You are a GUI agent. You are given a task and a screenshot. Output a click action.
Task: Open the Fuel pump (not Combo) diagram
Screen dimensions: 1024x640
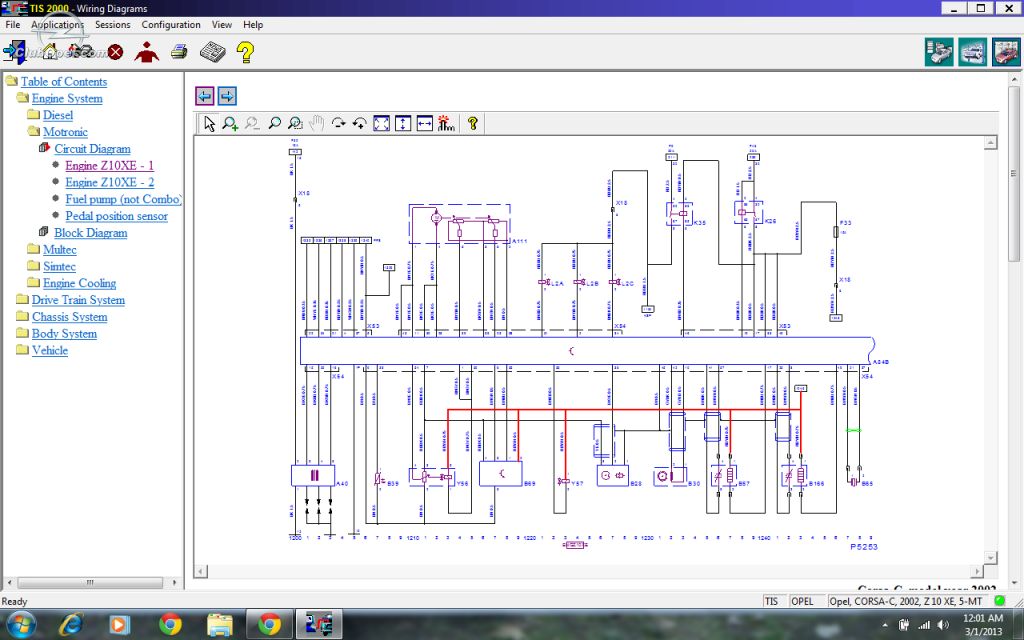pyautogui.click(x=123, y=199)
